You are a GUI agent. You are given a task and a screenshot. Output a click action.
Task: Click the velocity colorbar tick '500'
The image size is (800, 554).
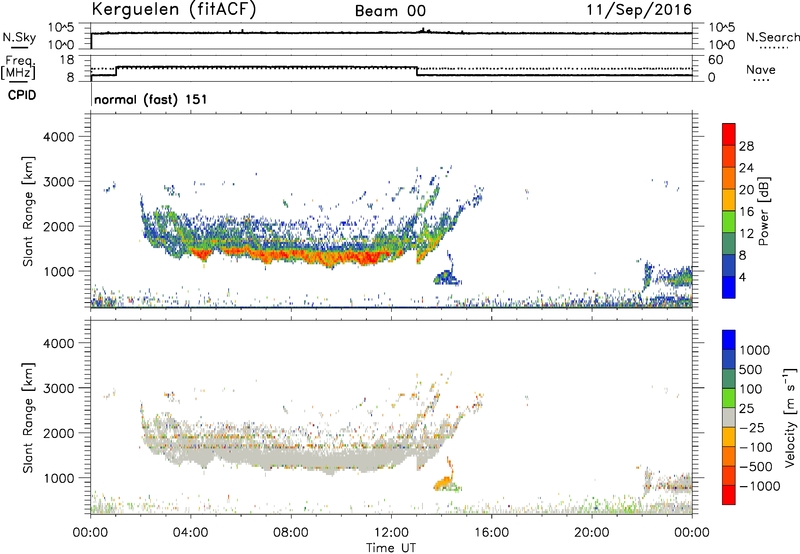click(x=751, y=370)
